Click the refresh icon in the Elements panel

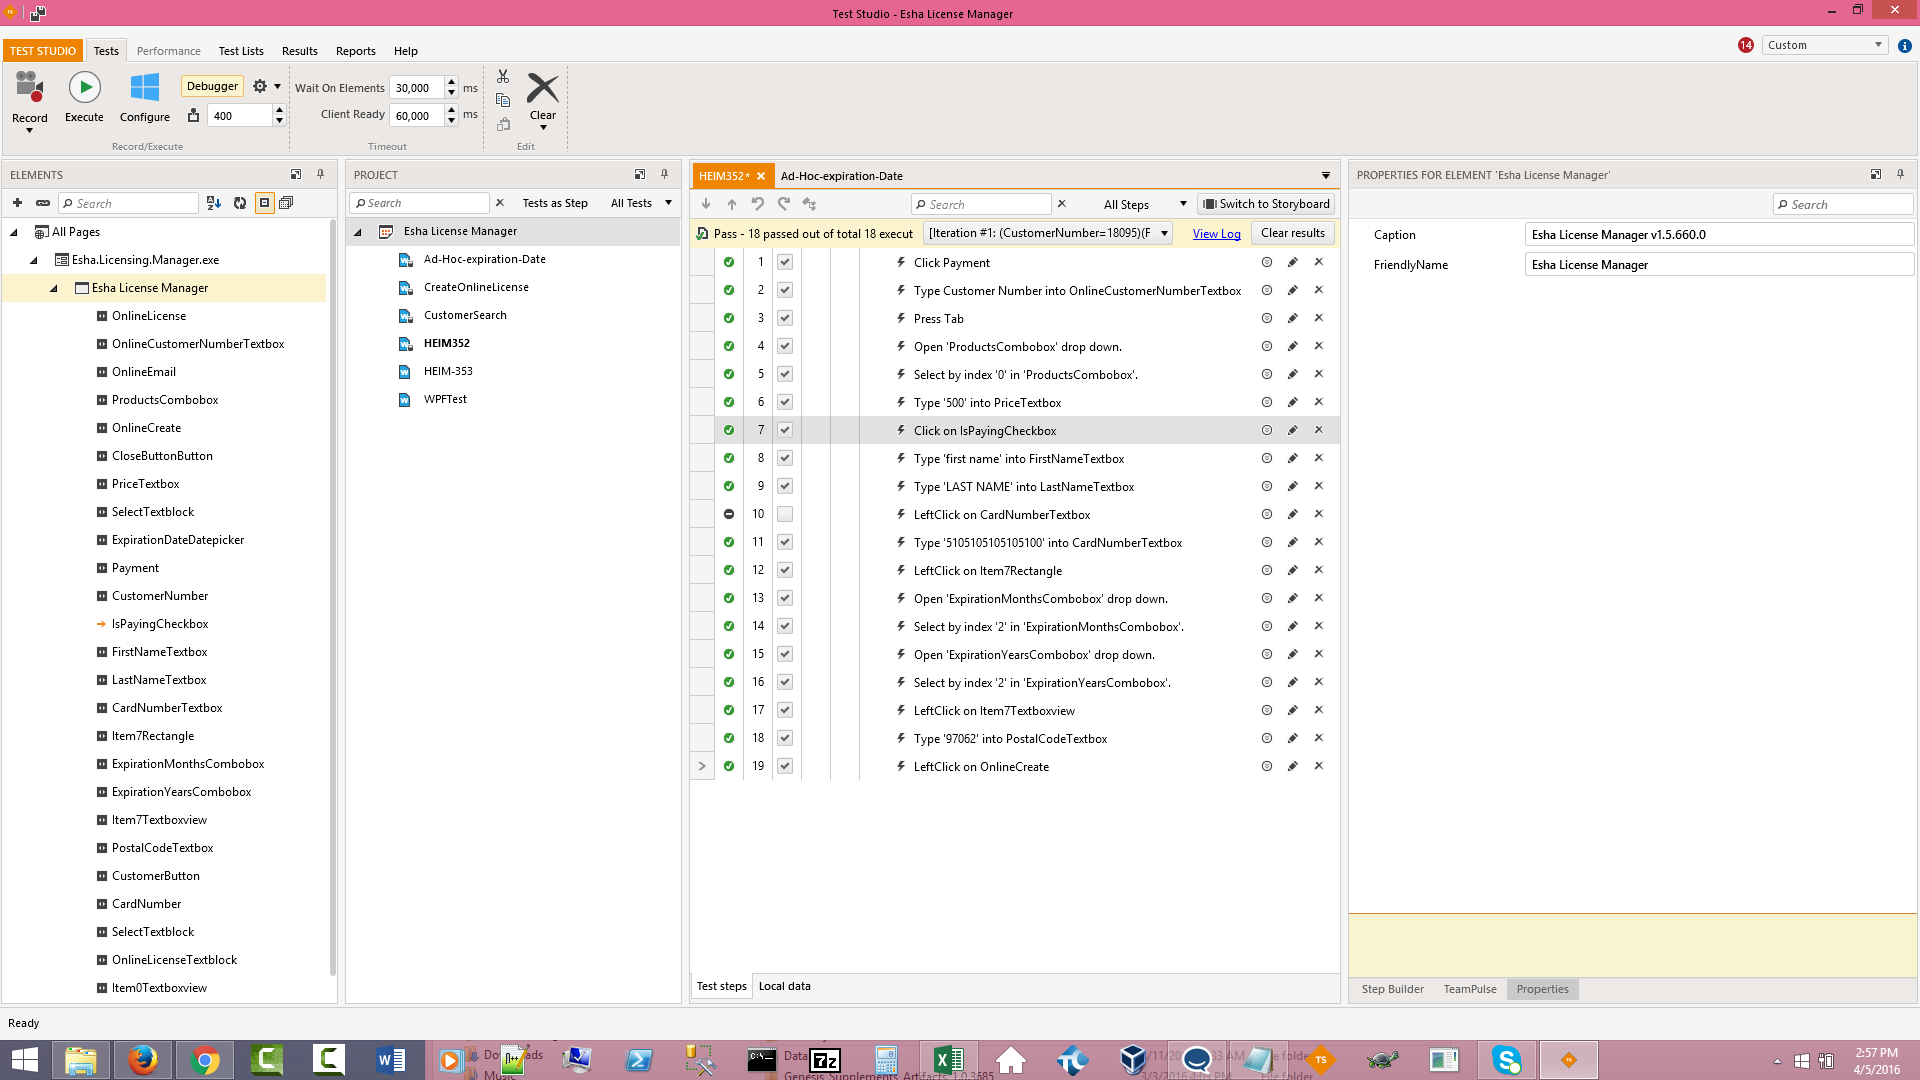click(240, 203)
